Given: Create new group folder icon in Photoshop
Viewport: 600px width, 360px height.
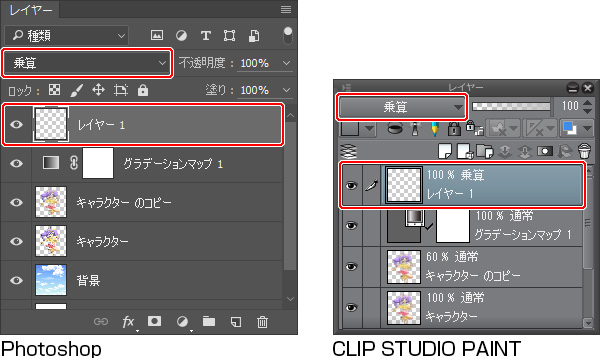Looking at the screenshot, I should [209, 321].
